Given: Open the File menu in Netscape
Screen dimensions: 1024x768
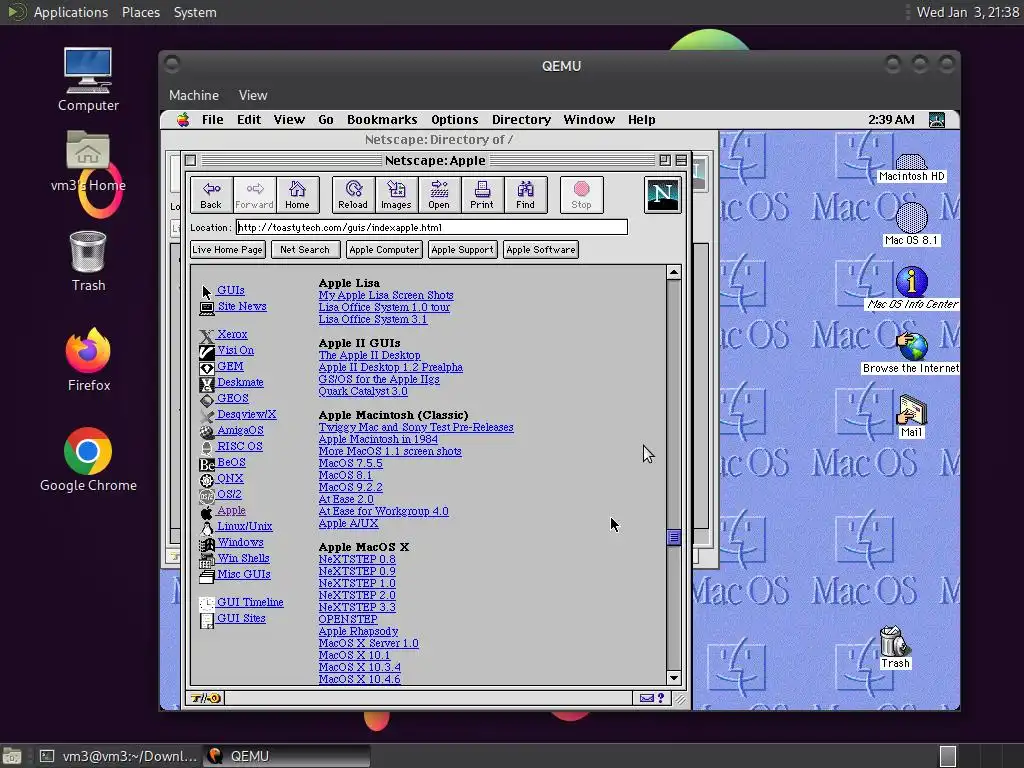Looking at the screenshot, I should (212, 120).
